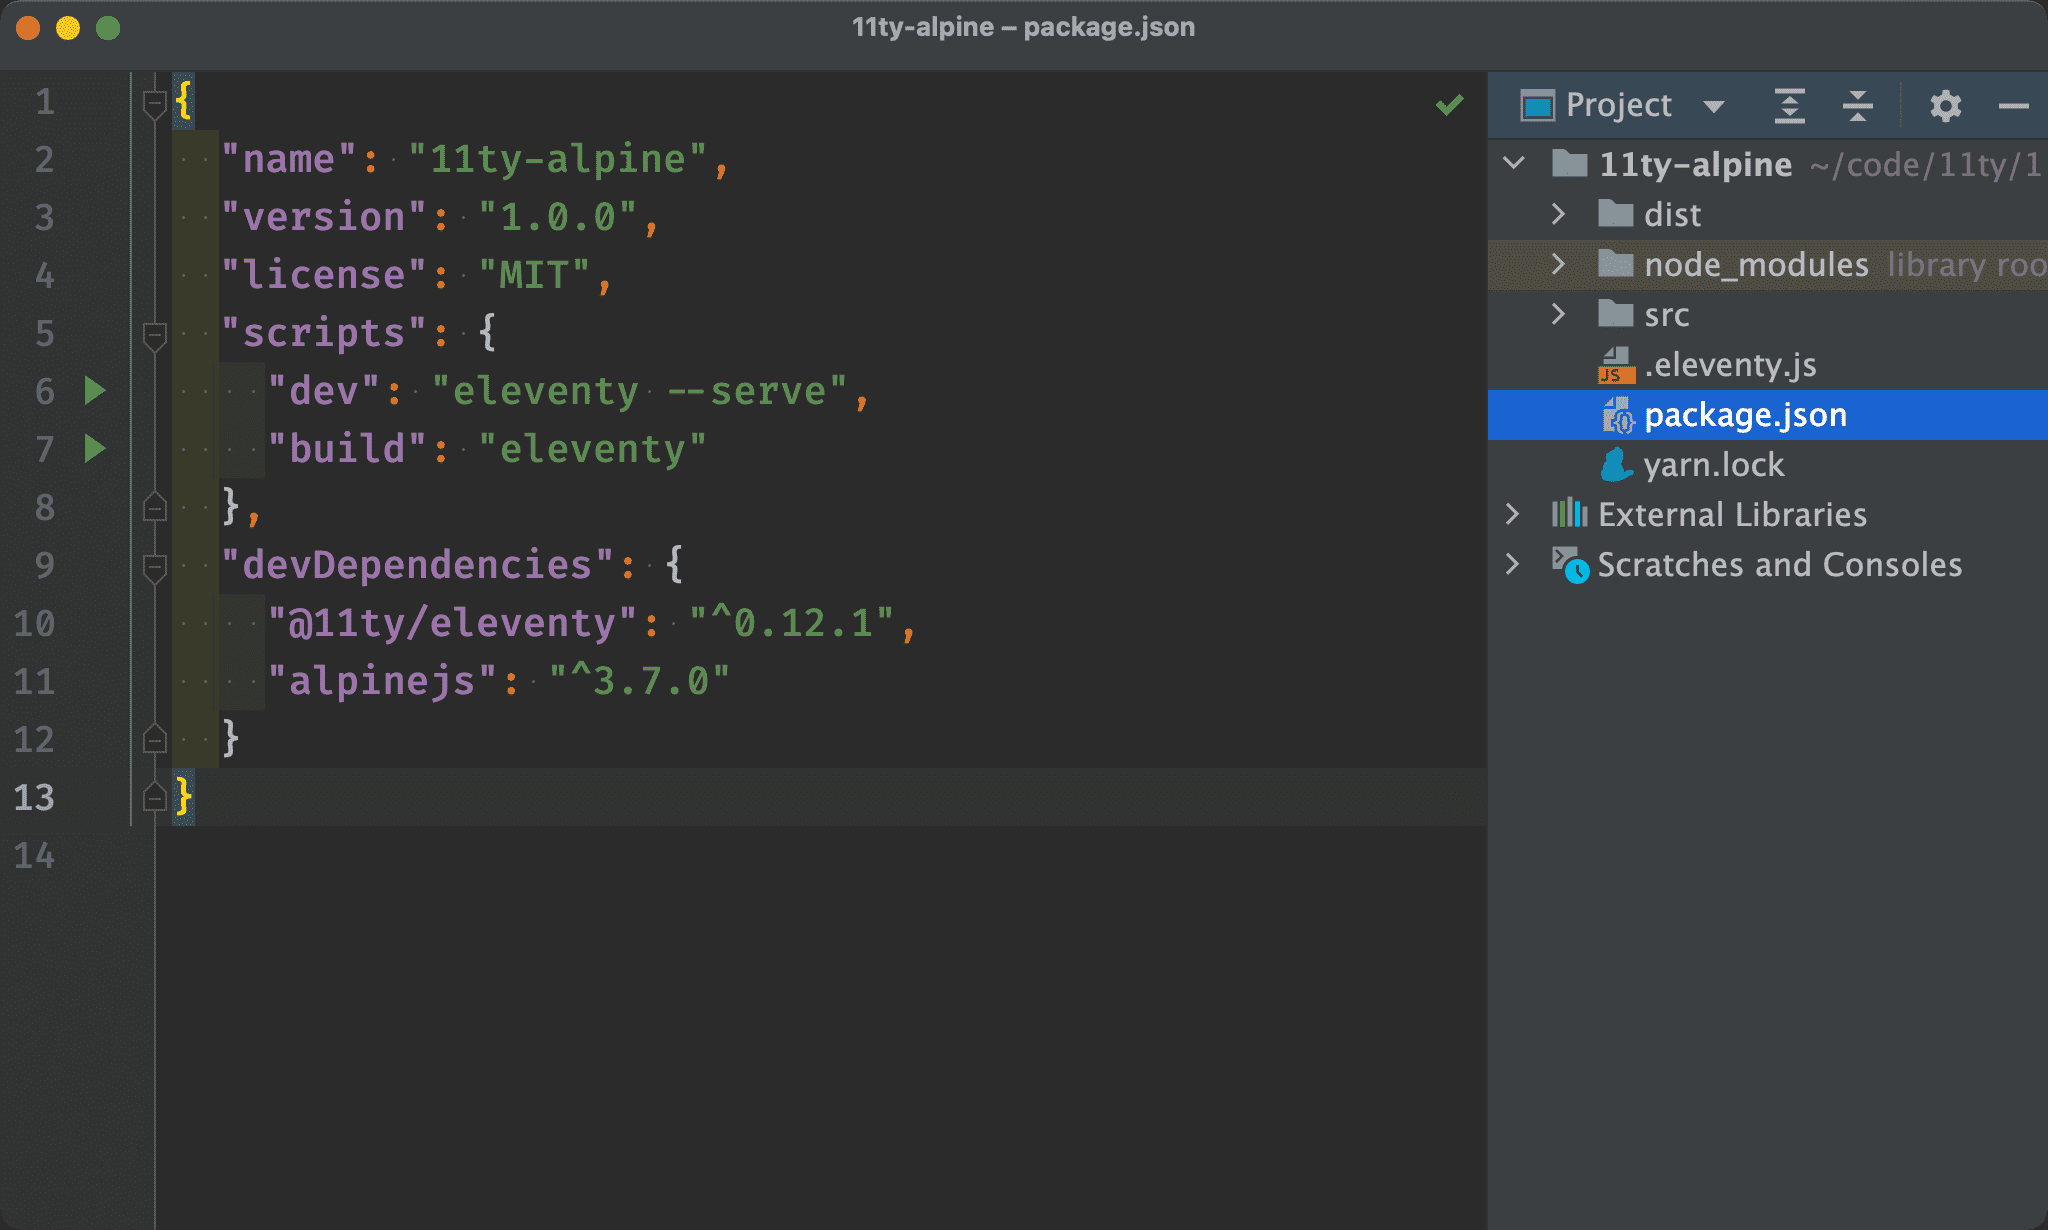Hide the Project tool window

point(2013,105)
